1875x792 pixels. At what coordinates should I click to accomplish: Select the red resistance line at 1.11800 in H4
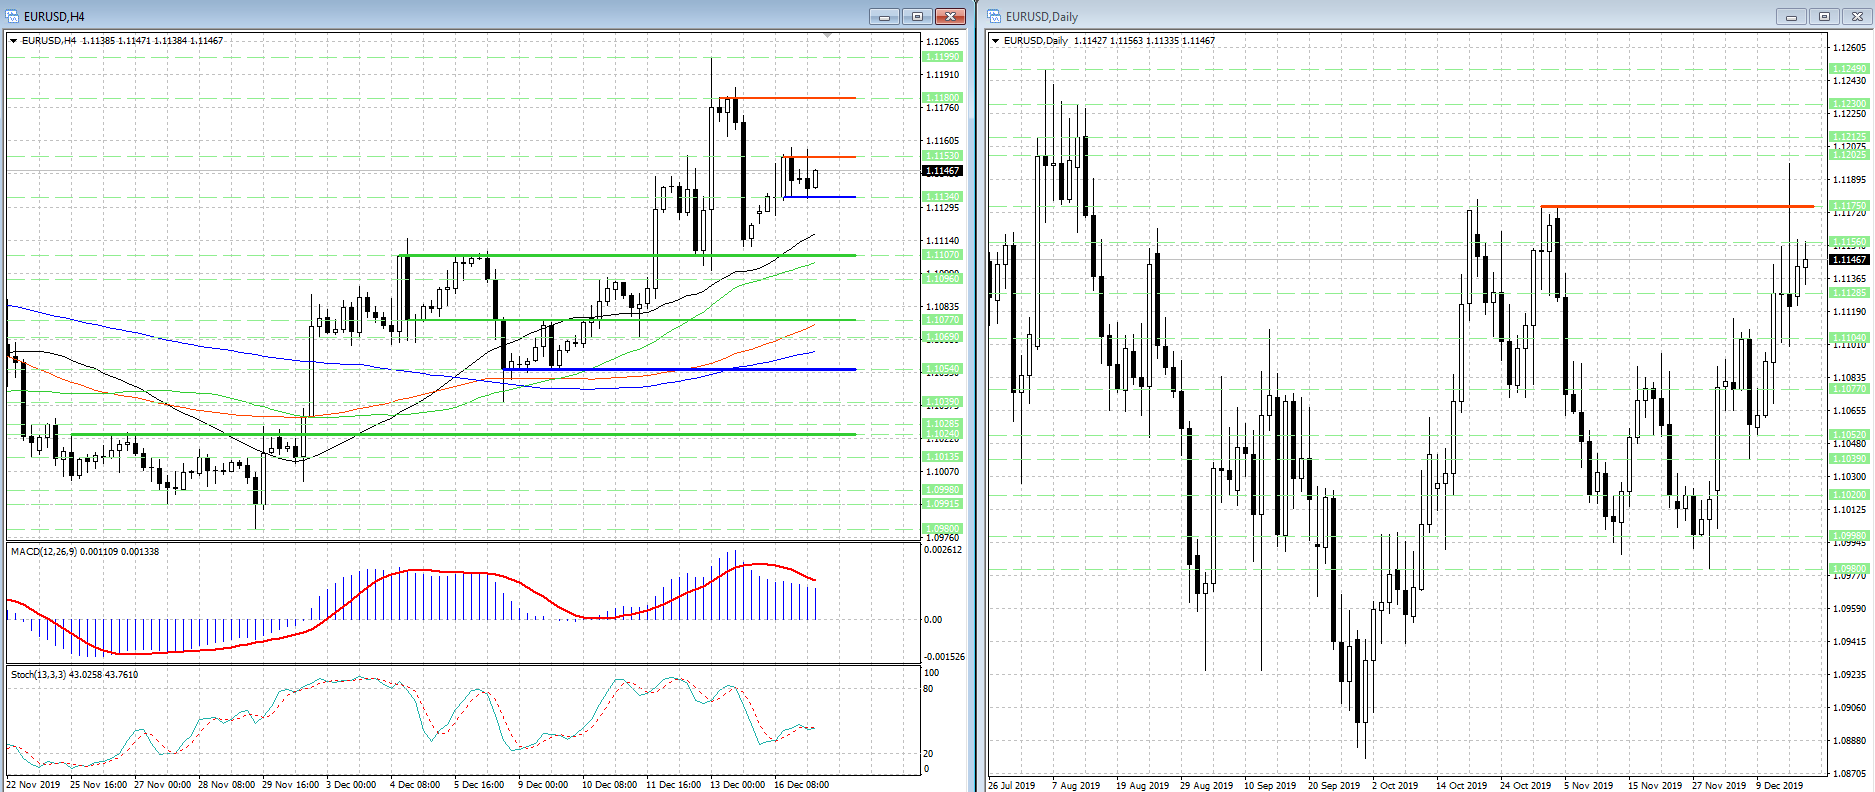coord(787,98)
